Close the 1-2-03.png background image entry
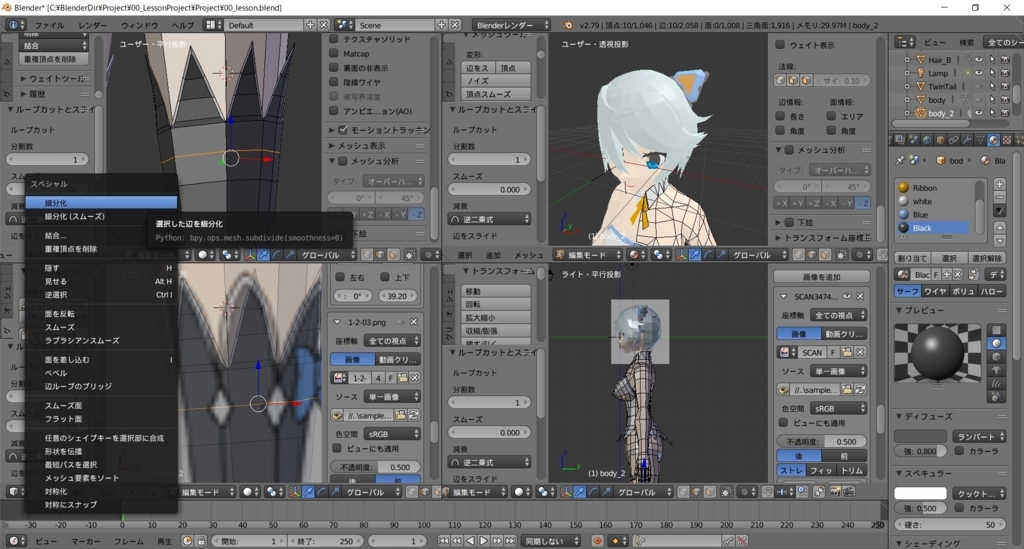The image size is (1024, 549). click(413, 322)
